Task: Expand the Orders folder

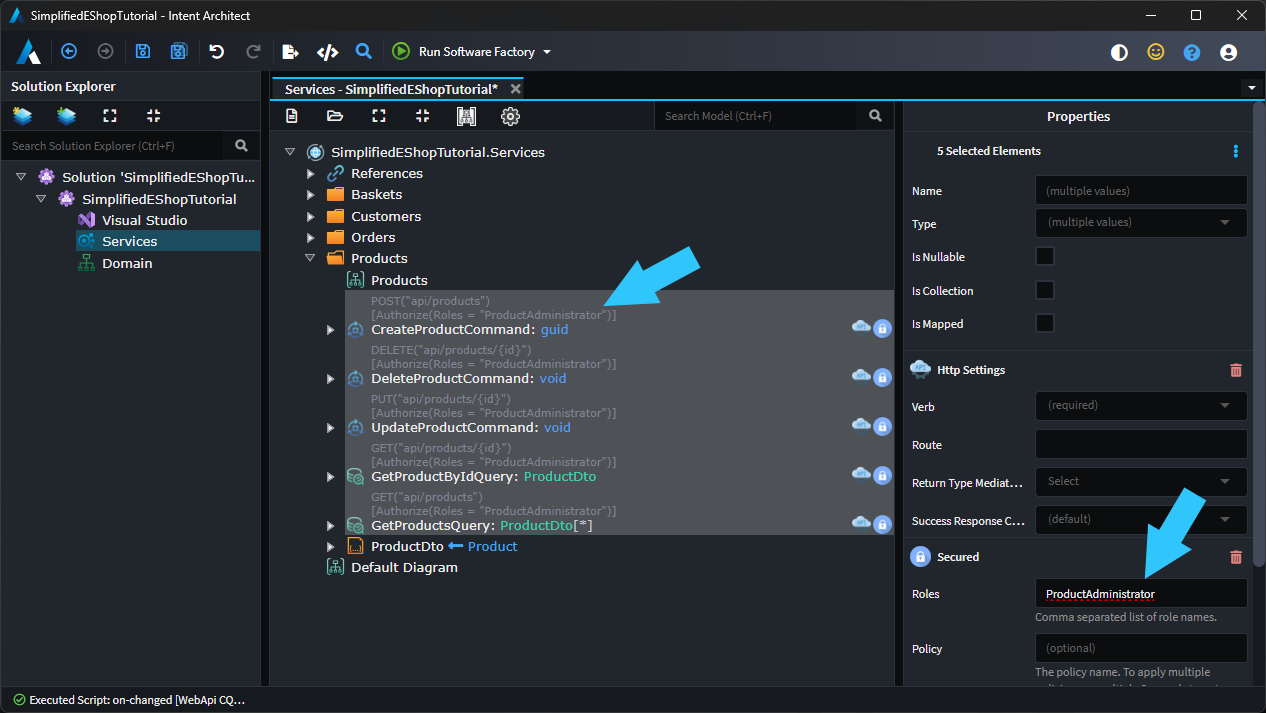Action: 310,237
